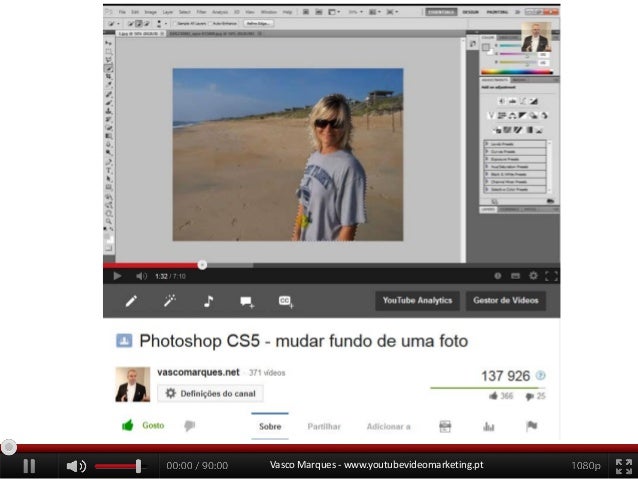Image resolution: width=638 pixels, height=479 pixels.
Task: Select the Essentials workspace button
Action: pos(441,12)
